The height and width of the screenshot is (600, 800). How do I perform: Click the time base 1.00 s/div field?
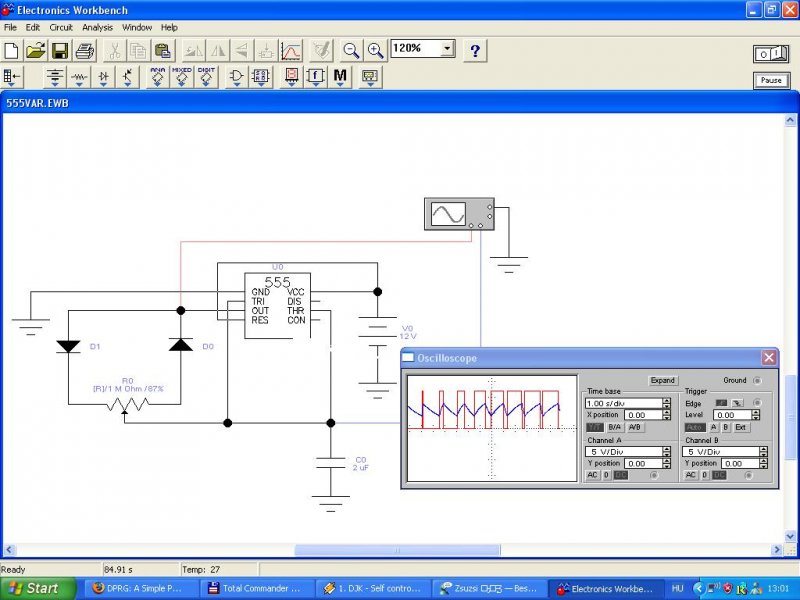(624, 403)
